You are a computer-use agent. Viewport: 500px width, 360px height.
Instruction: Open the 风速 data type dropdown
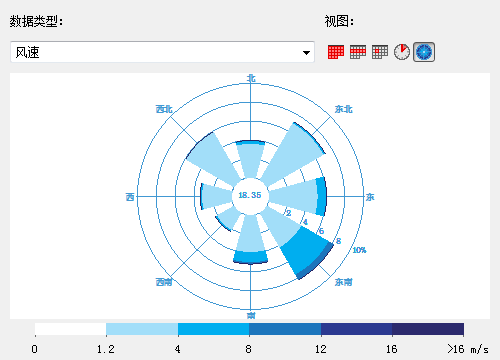pyautogui.click(x=162, y=52)
